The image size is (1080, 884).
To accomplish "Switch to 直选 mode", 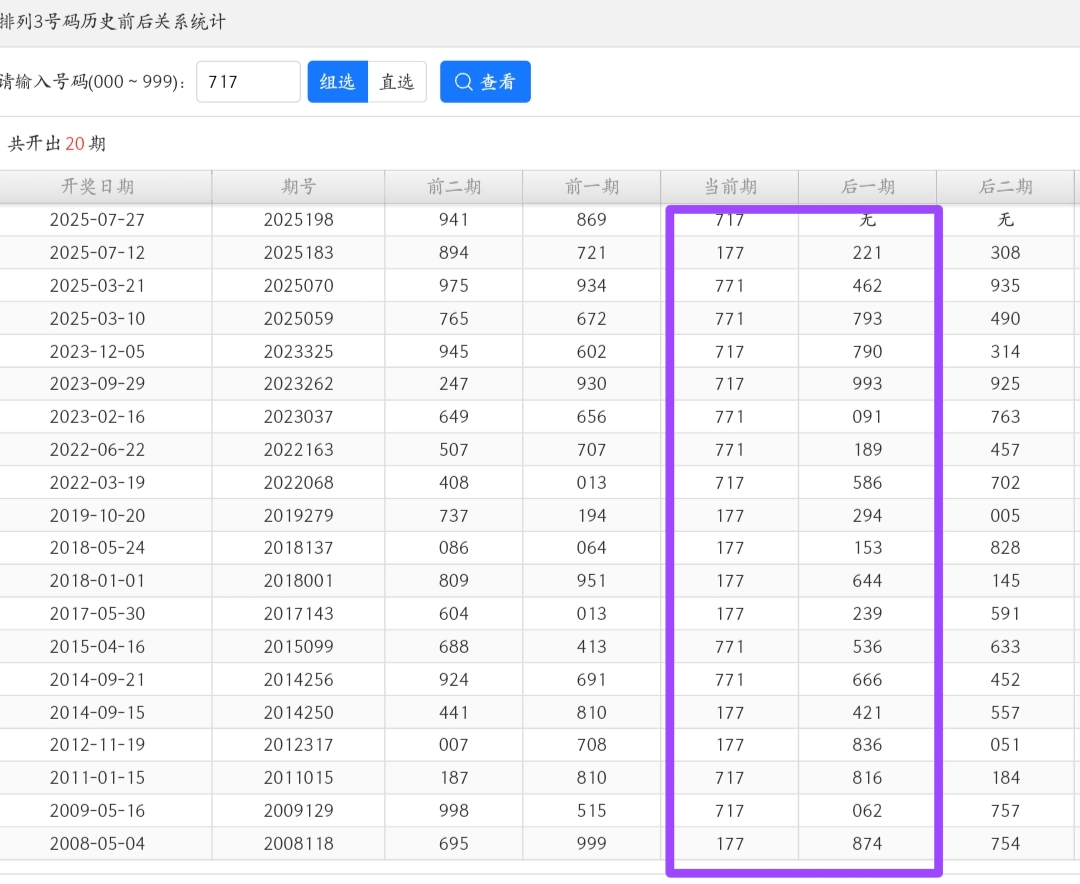I will (x=397, y=82).
